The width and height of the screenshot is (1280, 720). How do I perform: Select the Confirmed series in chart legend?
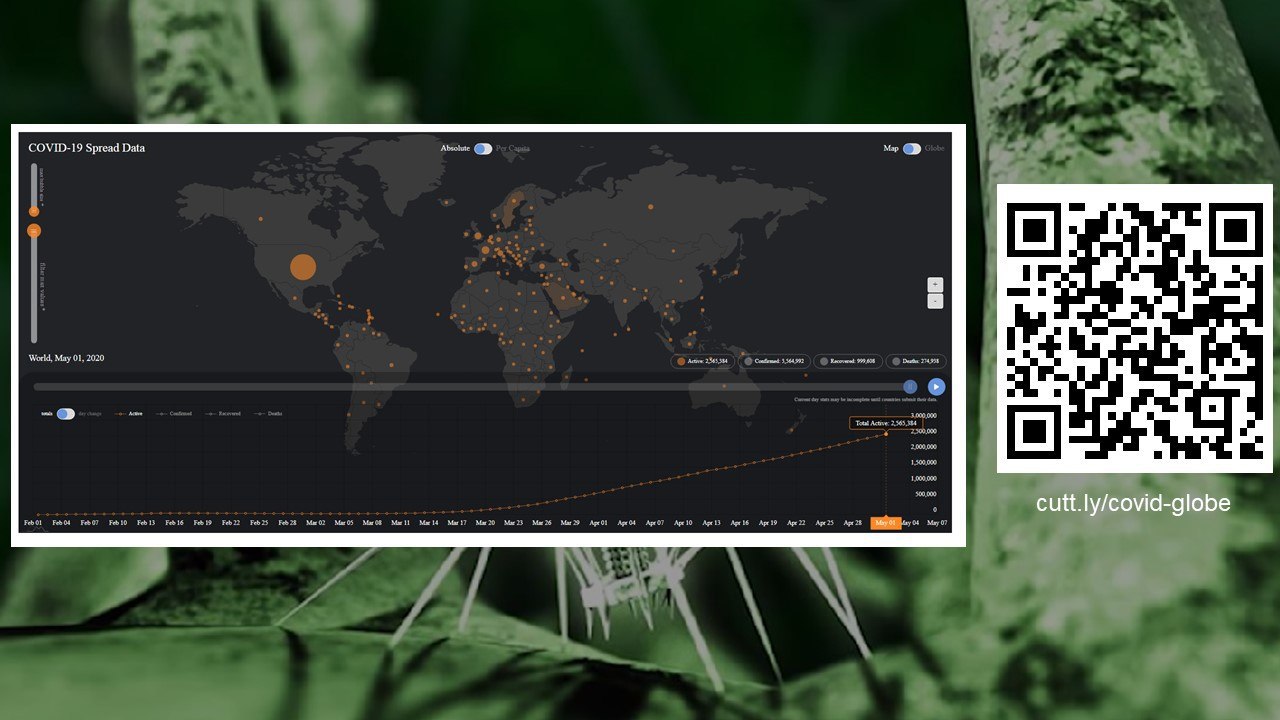[x=175, y=413]
